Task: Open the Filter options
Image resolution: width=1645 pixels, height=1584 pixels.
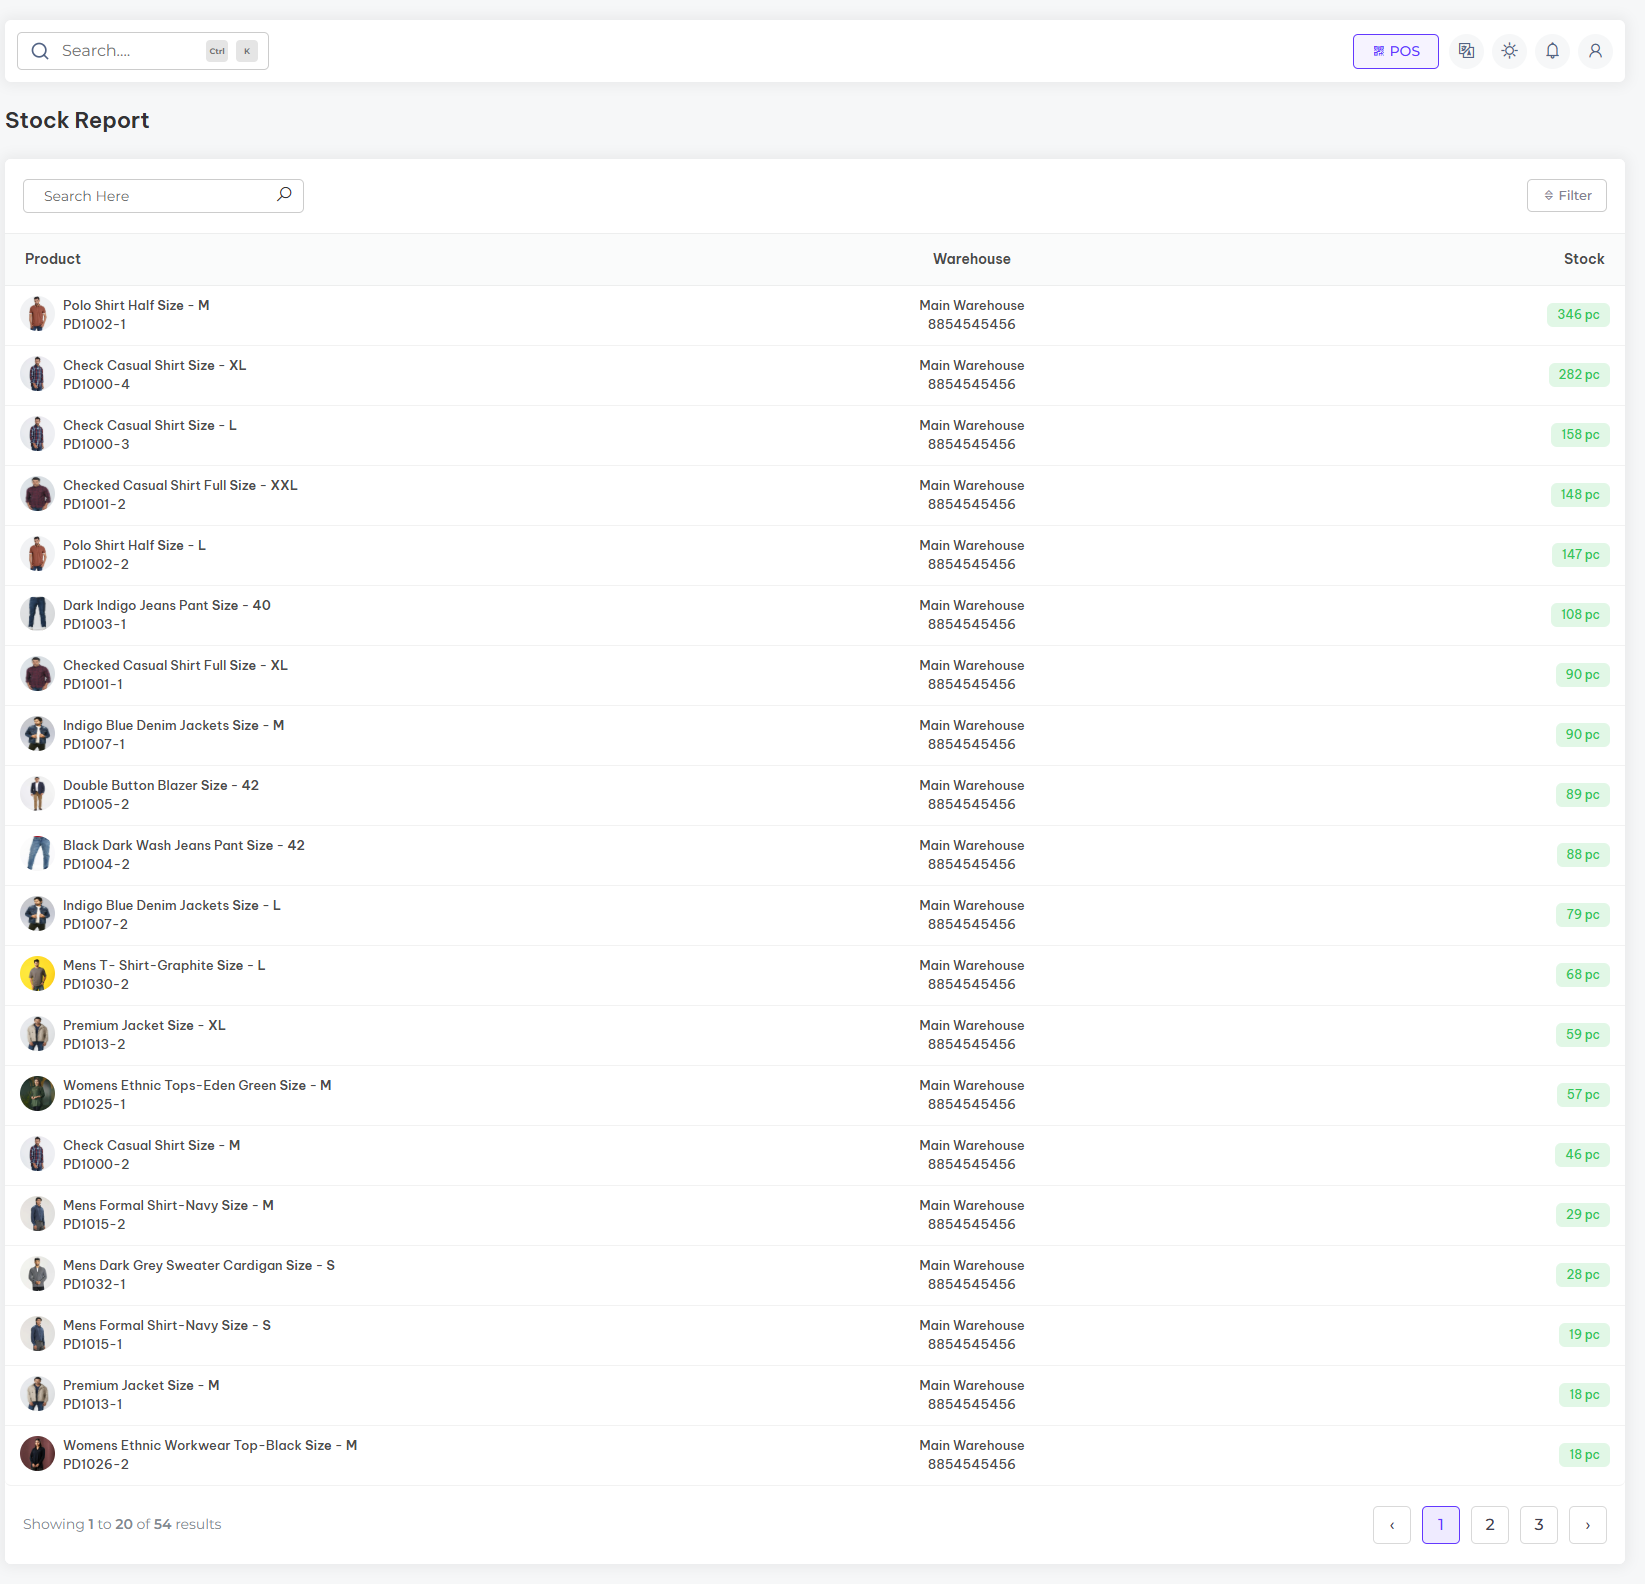Action: (1566, 196)
